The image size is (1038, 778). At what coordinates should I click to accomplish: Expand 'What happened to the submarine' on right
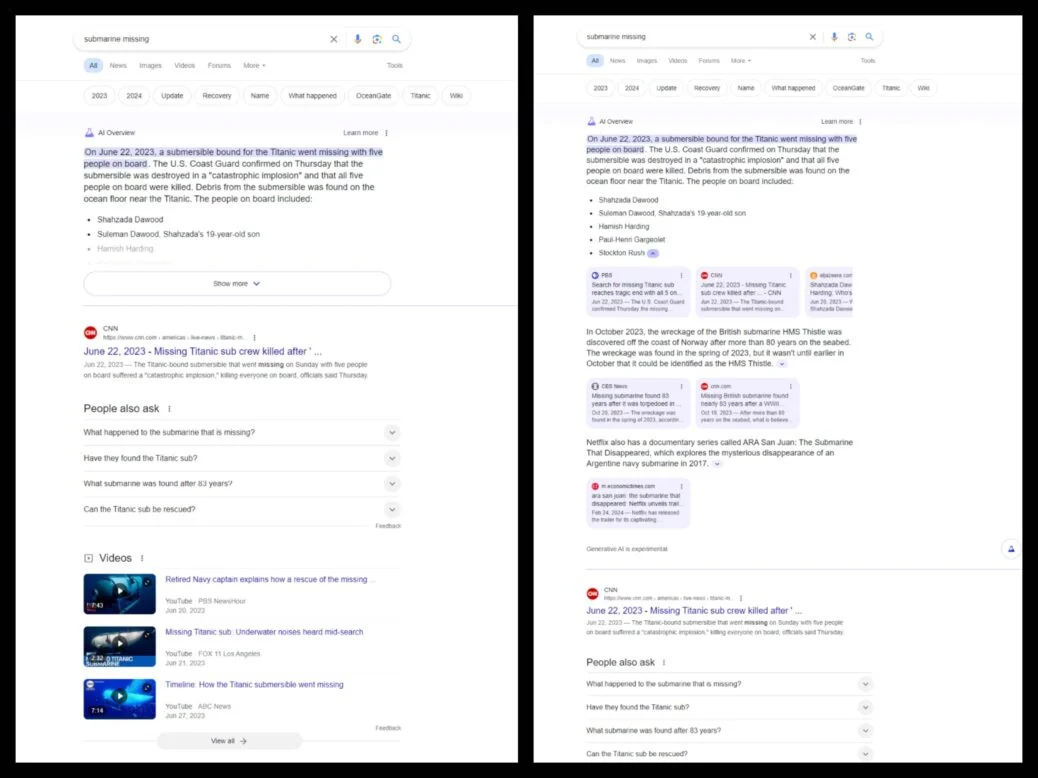(865, 684)
